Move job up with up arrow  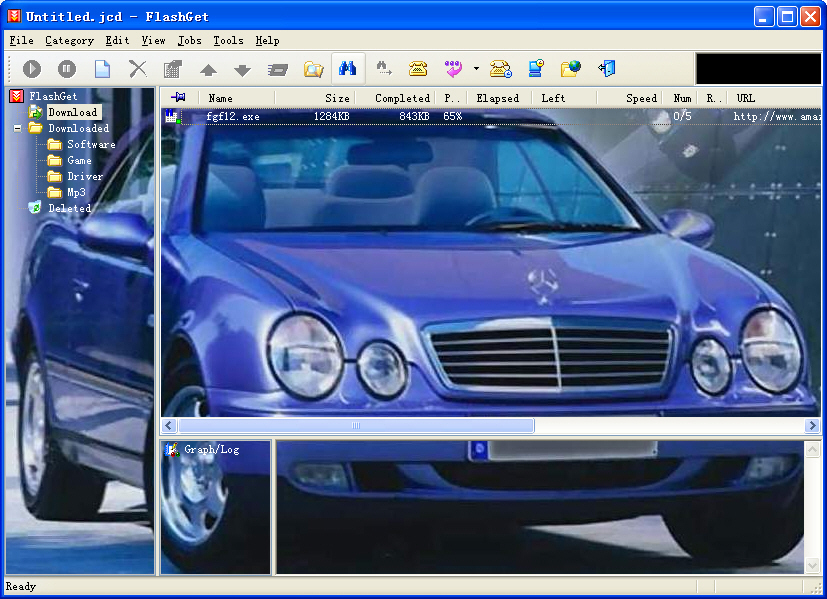point(208,70)
